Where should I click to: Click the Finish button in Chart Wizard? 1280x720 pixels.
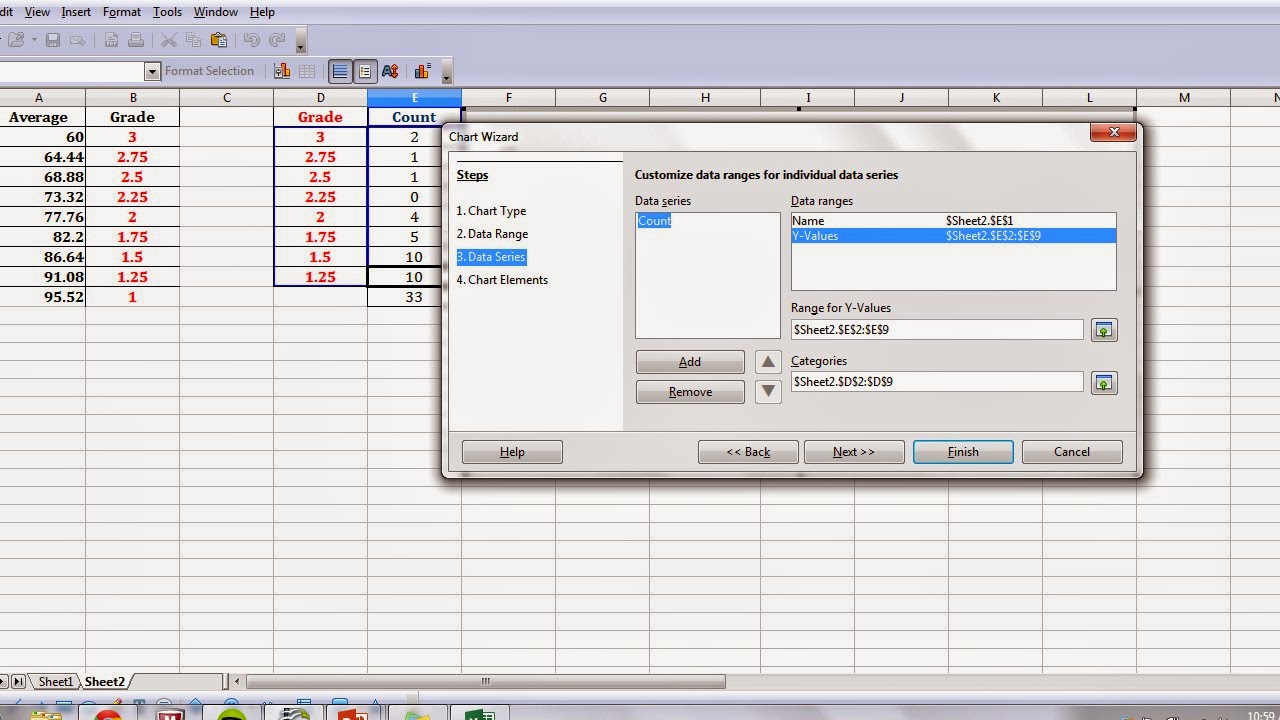(962, 451)
